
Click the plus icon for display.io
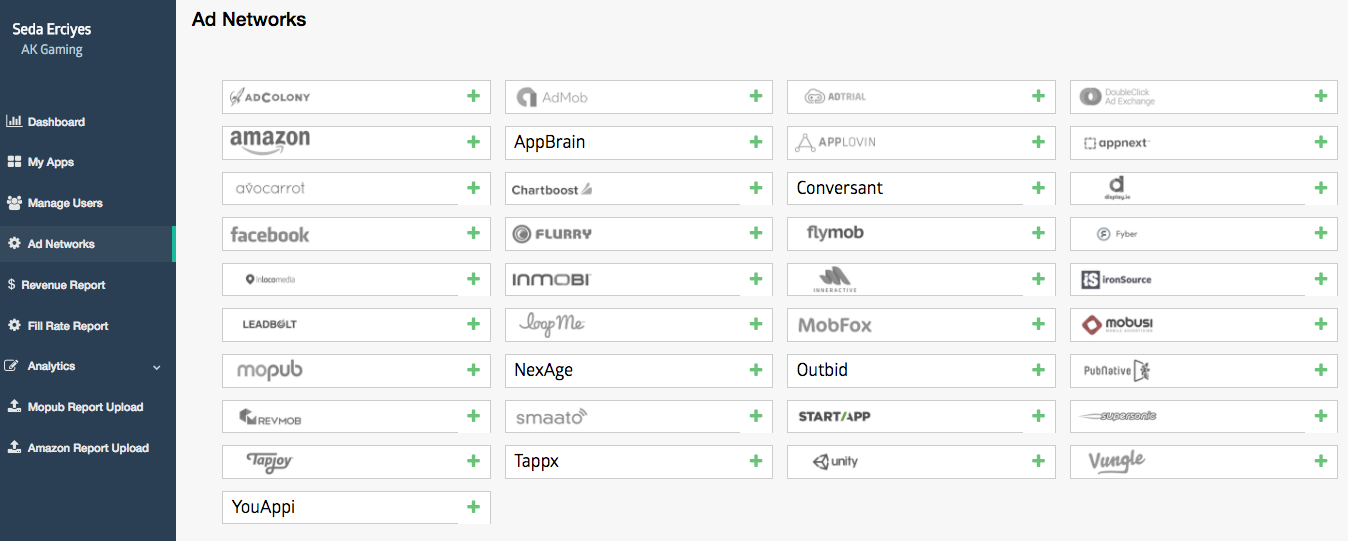tap(1321, 187)
